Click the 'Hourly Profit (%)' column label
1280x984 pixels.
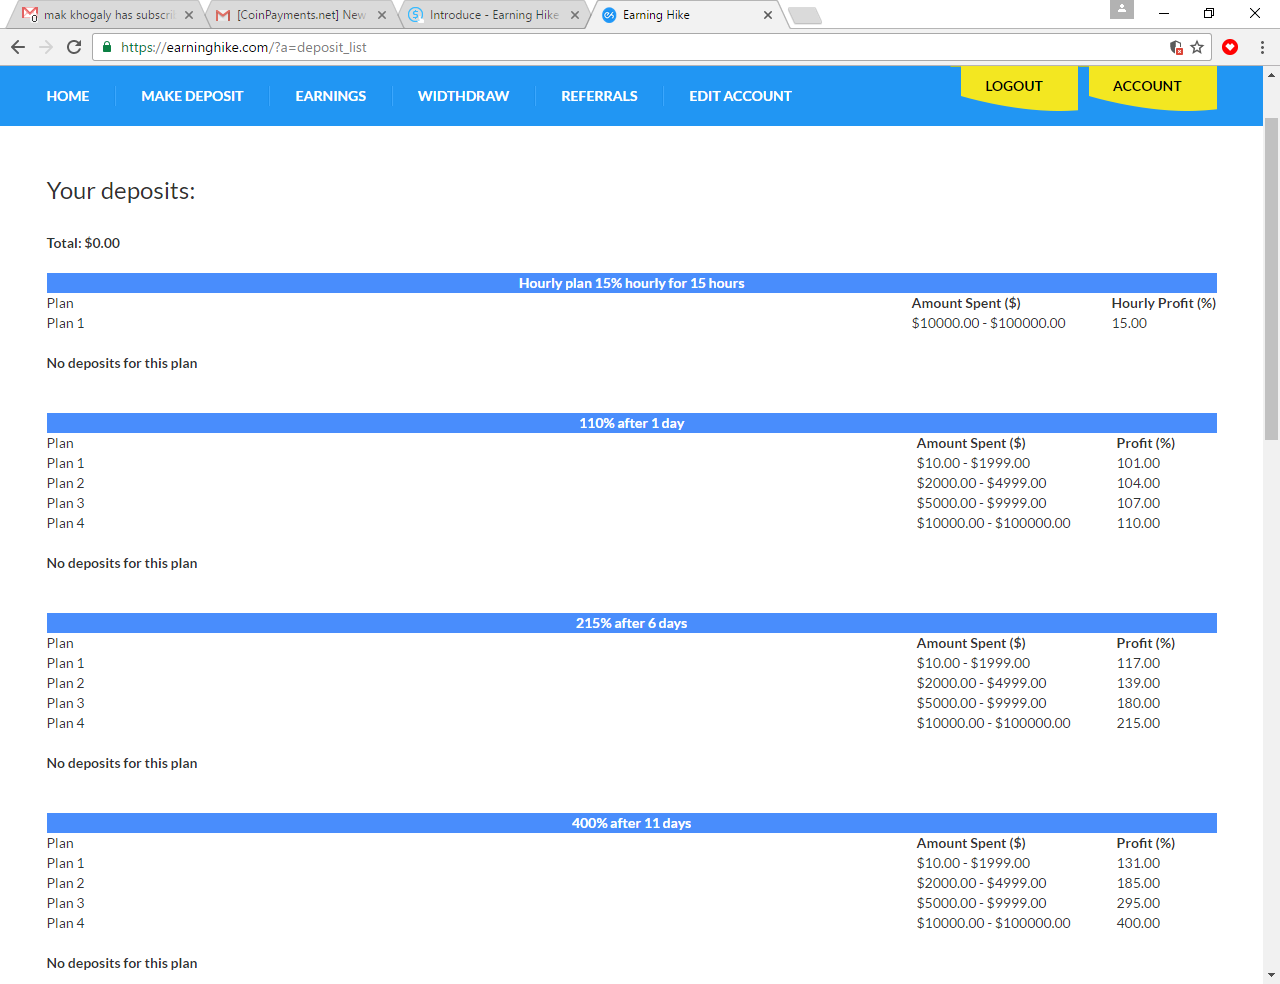1164,303
